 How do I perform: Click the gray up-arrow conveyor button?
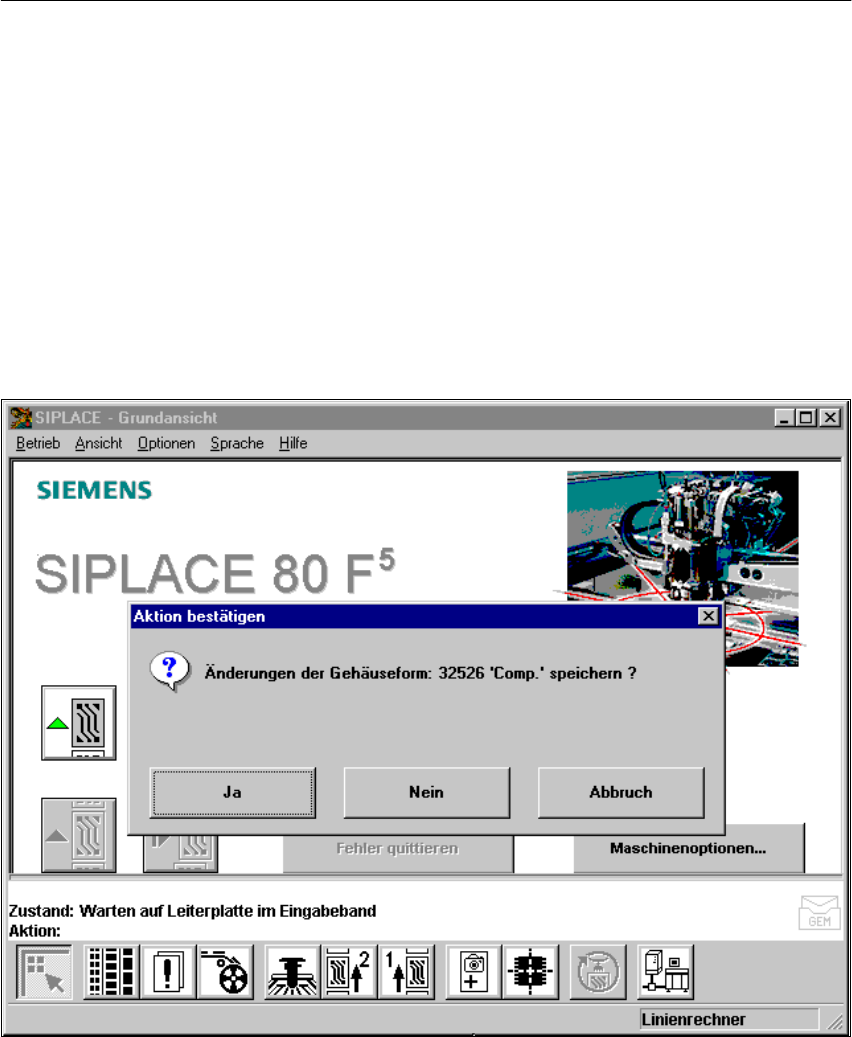[79, 835]
